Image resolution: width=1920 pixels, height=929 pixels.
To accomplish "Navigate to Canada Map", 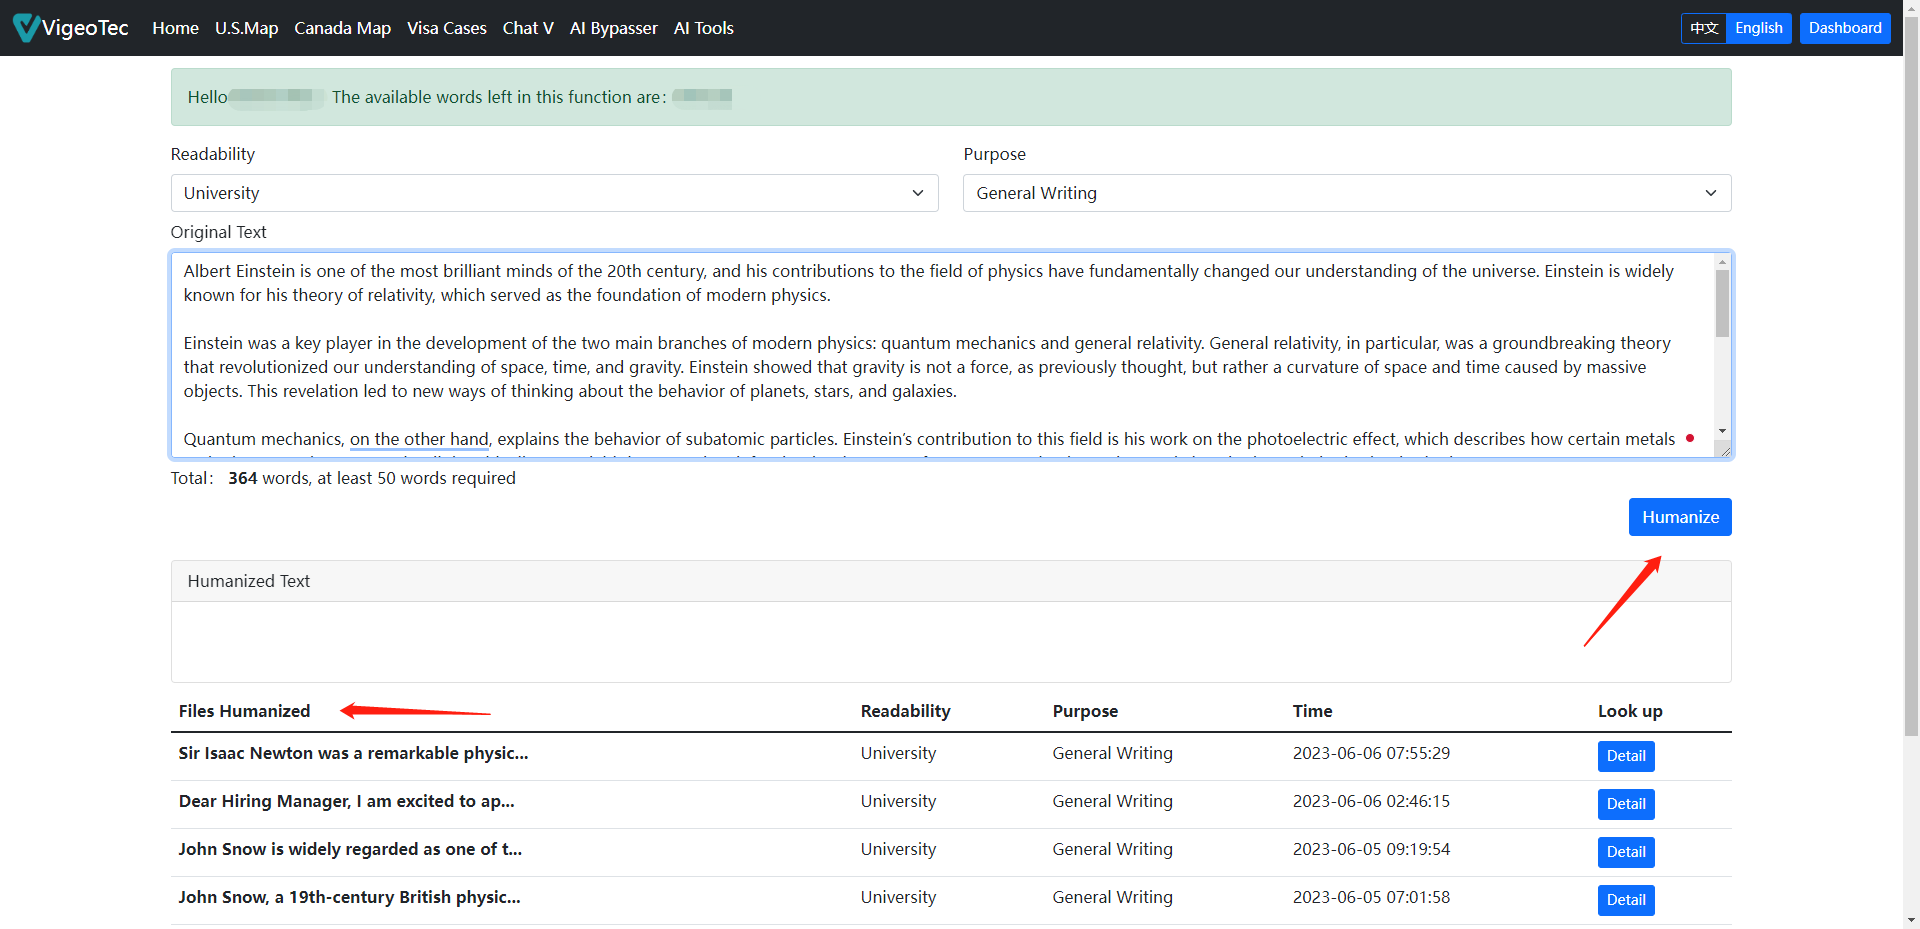I will [x=342, y=28].
